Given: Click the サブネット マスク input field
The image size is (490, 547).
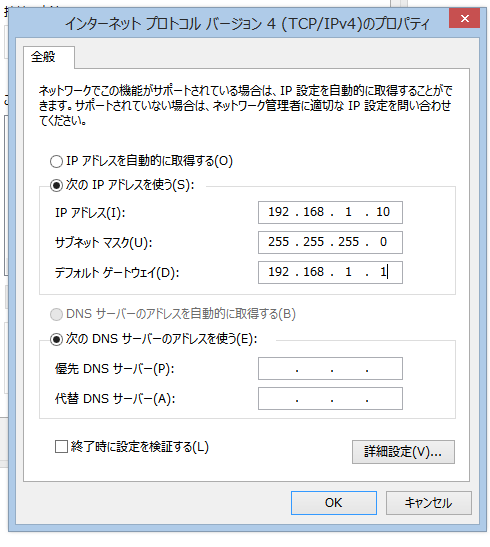Looking at the screenshot, I should coord(330,242).
